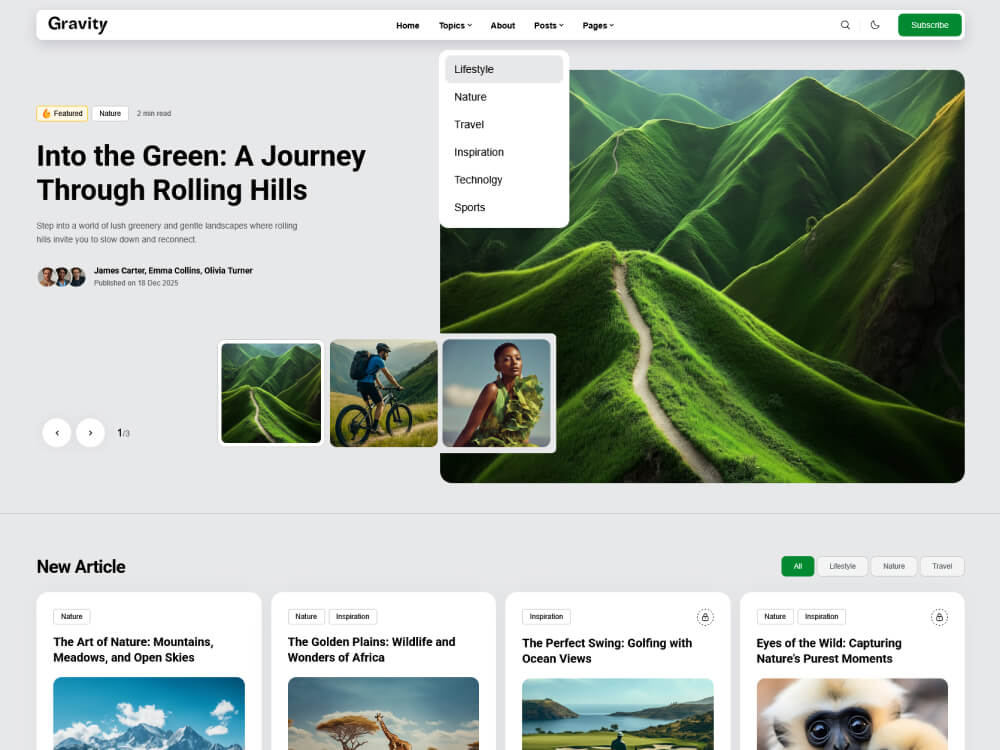Click the previous arrow below the carousel

(x=57, y=432)
